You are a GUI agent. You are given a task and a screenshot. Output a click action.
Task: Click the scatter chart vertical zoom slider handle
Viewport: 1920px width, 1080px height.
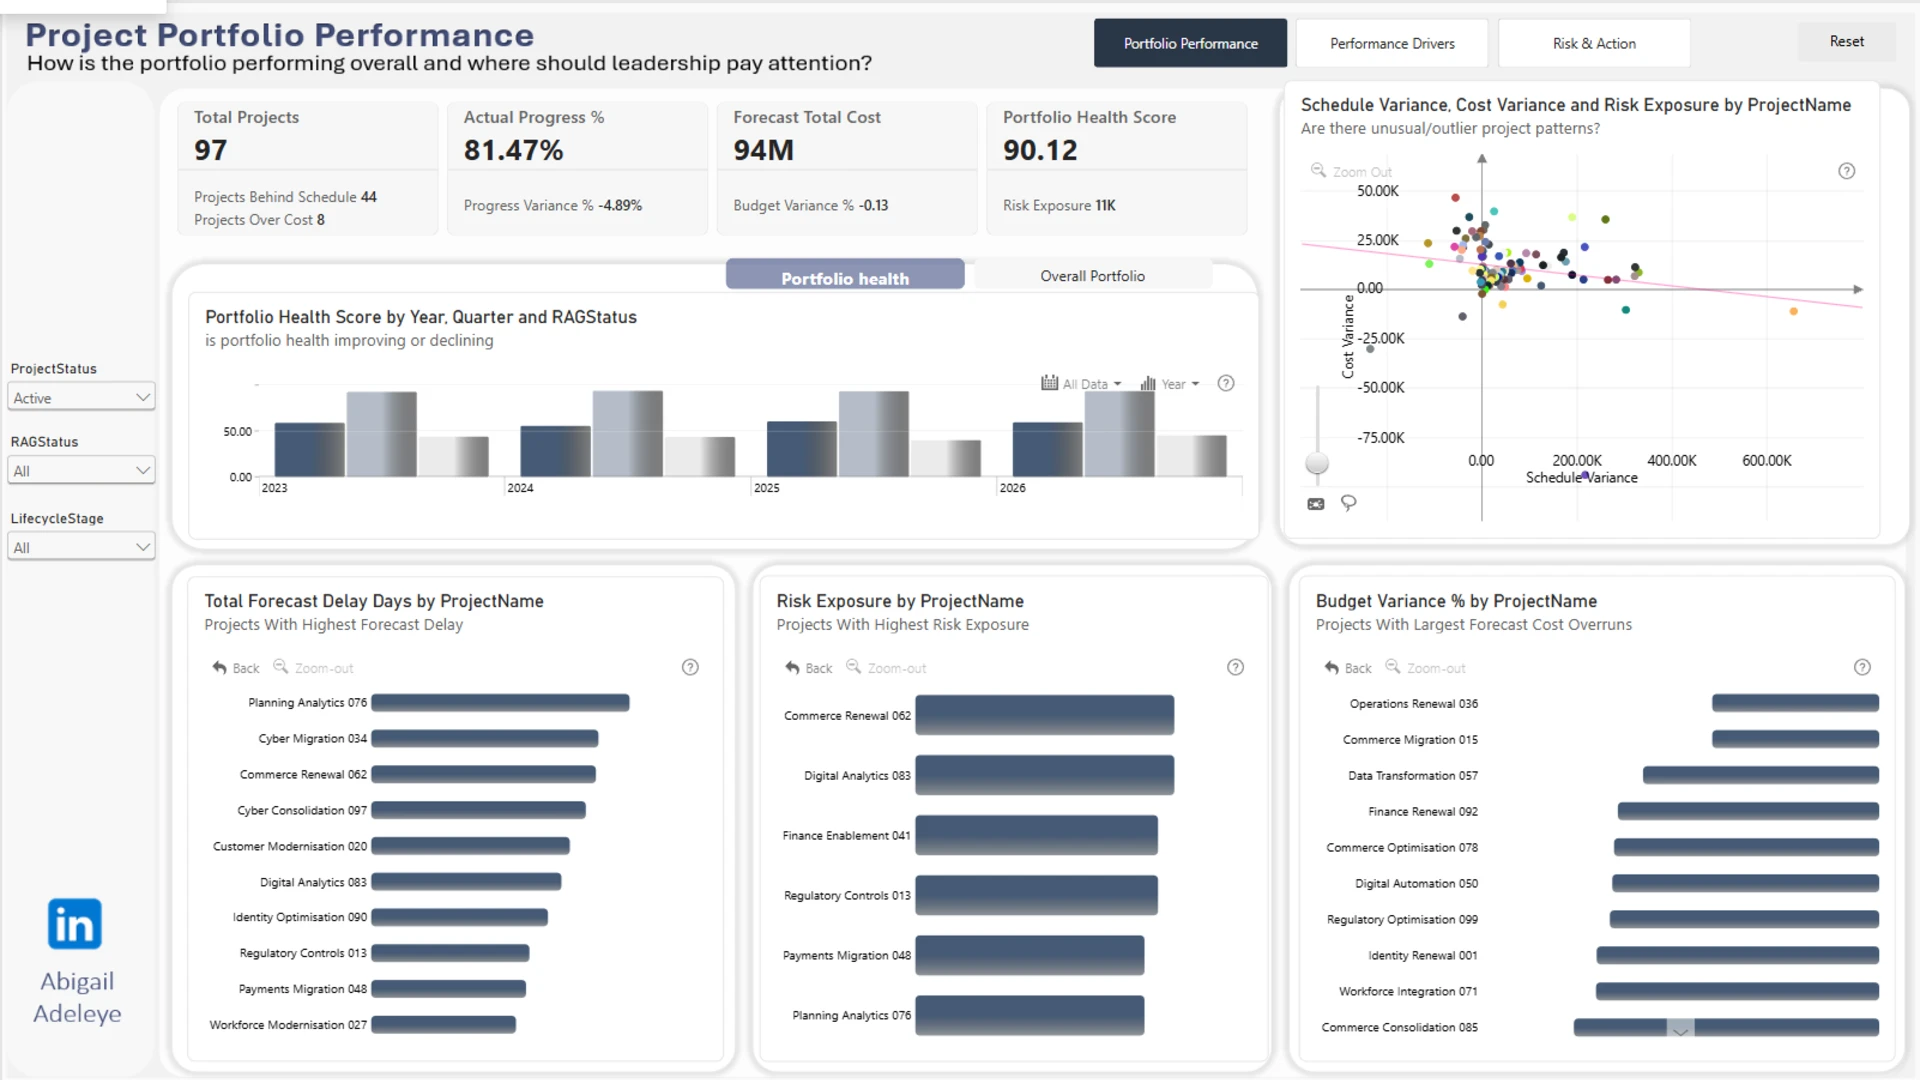pyautogui.click(x=1317, y=463)
